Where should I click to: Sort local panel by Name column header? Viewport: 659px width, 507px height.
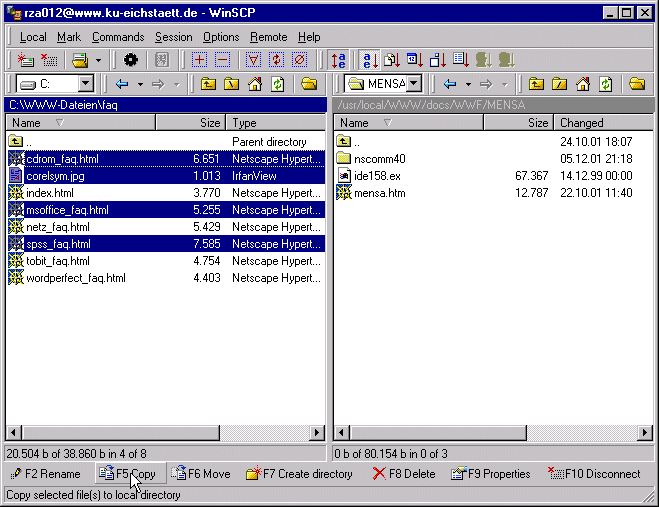(81, 123)
